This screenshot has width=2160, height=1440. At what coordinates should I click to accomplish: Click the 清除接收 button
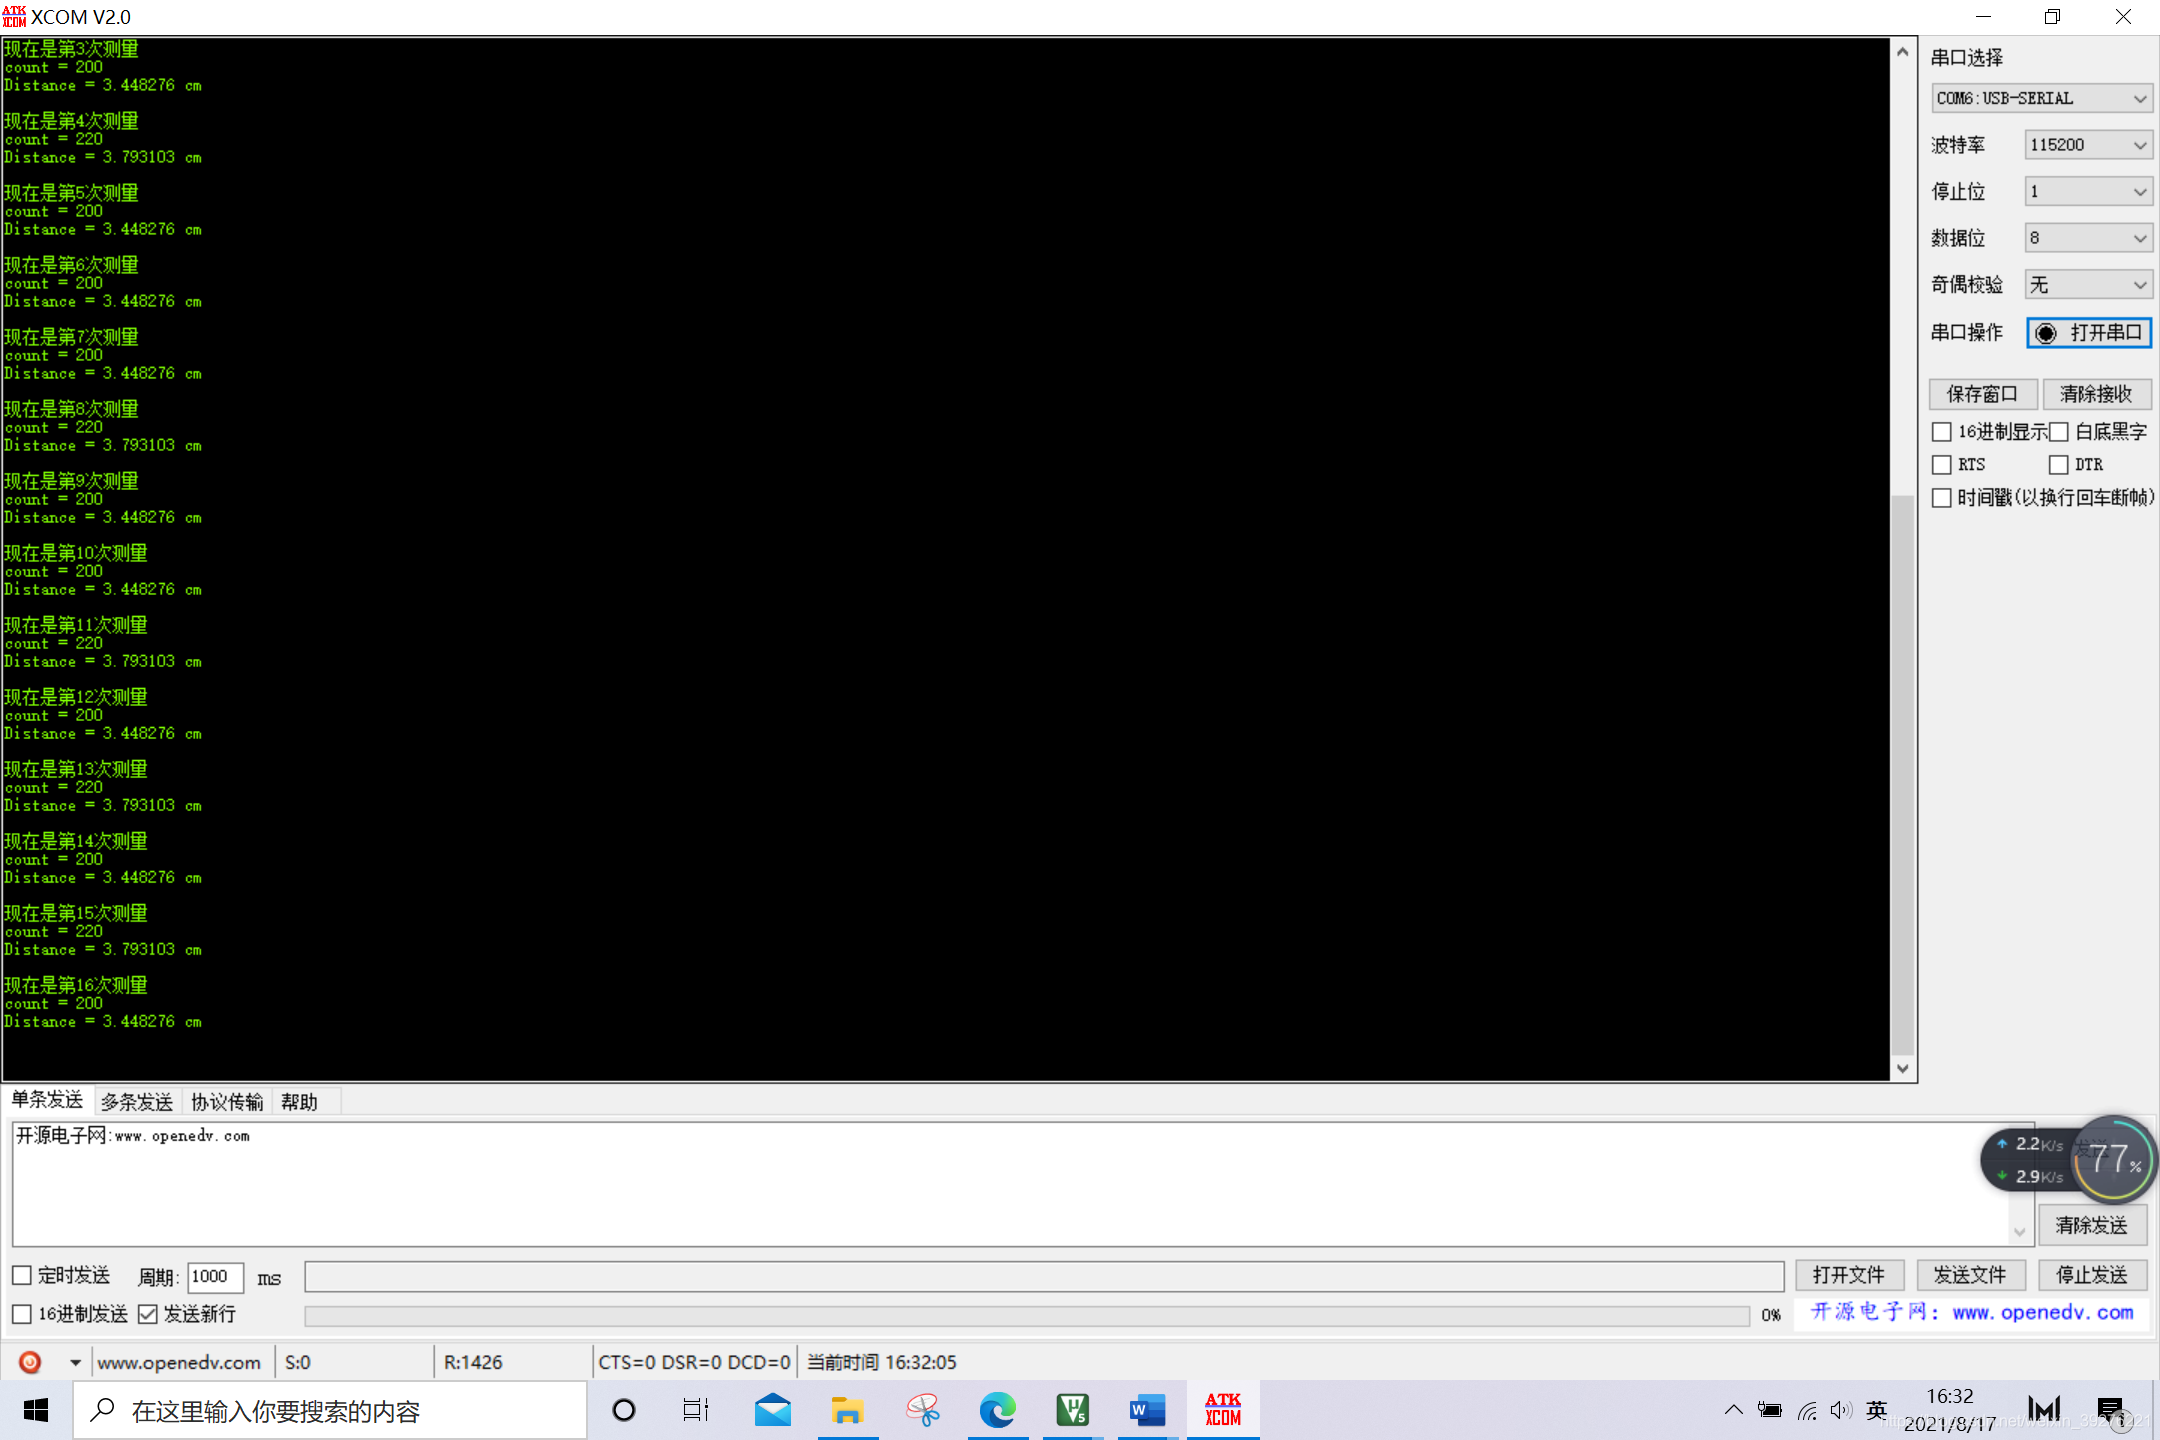[x=2096, y=394]
